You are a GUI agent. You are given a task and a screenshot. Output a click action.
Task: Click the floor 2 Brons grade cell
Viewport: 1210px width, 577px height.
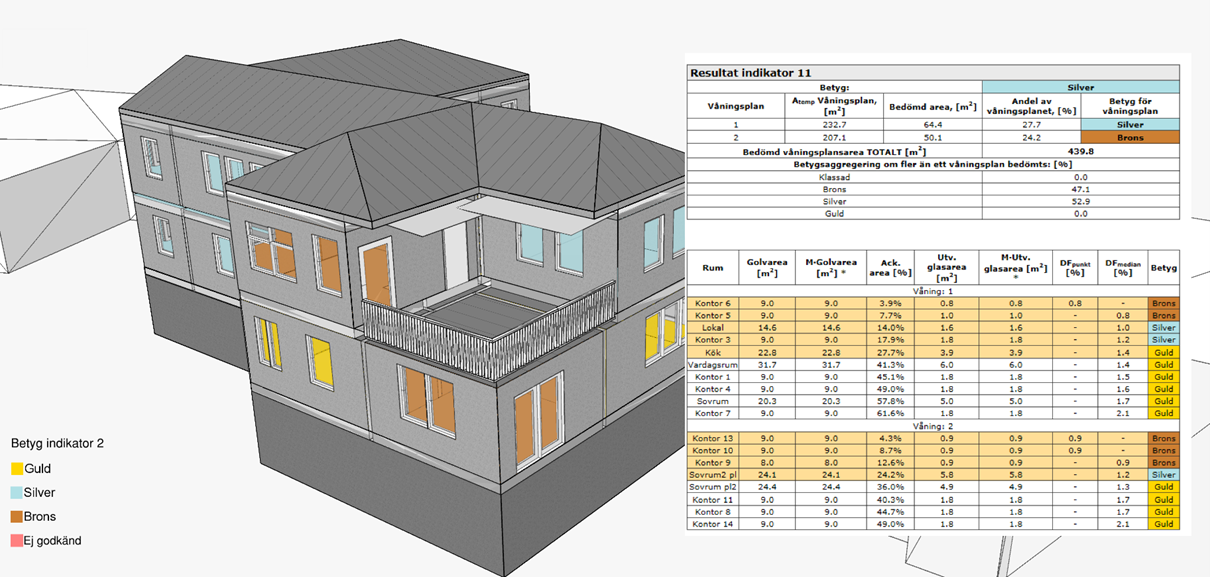point(1129,137)
